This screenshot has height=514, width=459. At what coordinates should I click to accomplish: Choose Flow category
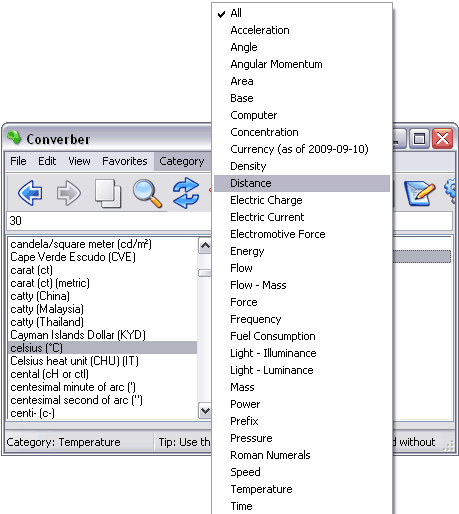click(302, 268)
